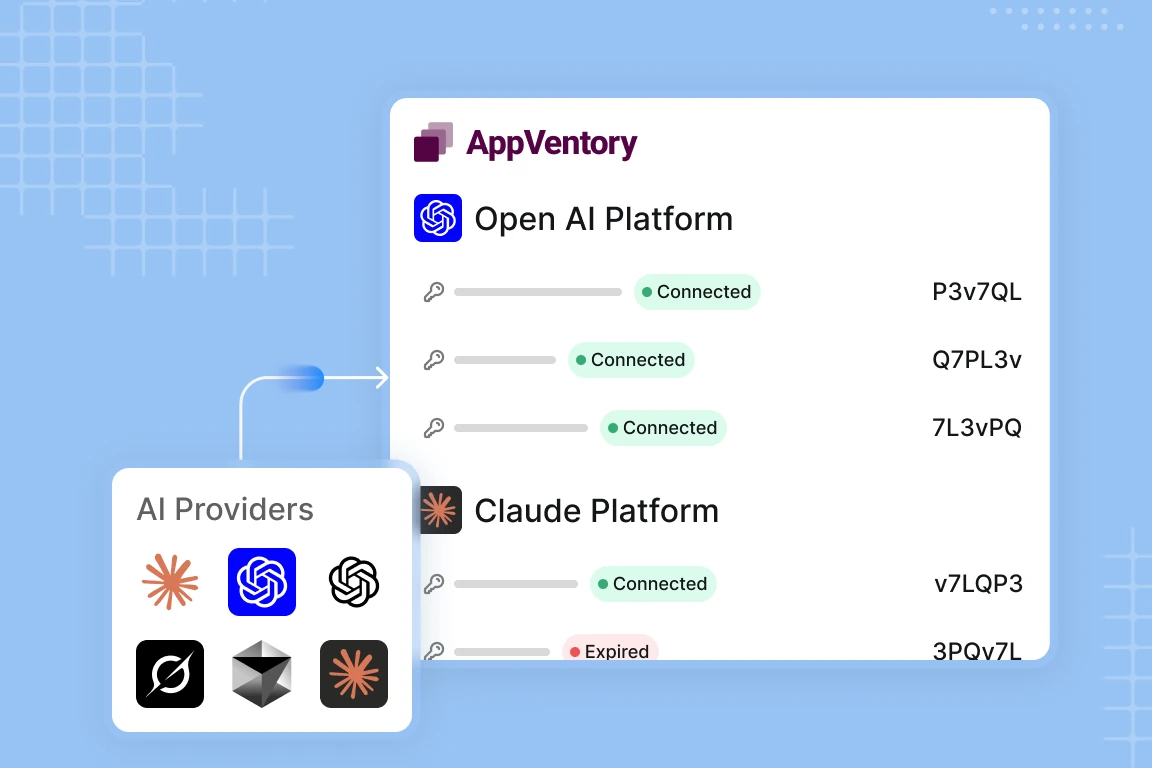Click the key icon in the v7LQP3 row
1152x768 pixels.
point(433,584)
